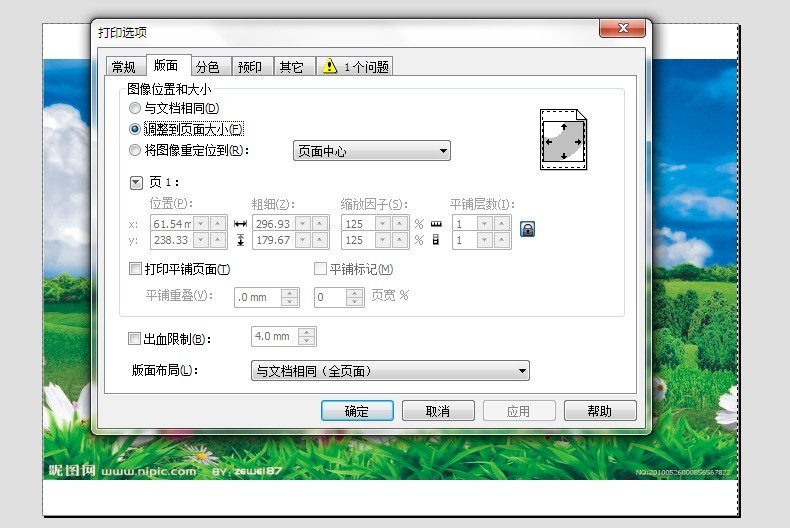This screenshot has height=528, width=790.
Task: Enable 打印平铺页面(T) checkbox
Action: (135, 269)
